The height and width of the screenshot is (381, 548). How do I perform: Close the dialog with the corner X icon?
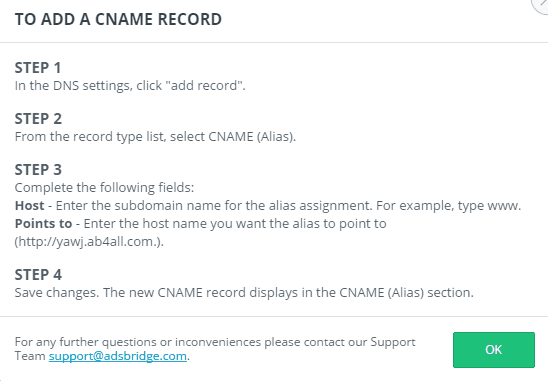[541, 4]
